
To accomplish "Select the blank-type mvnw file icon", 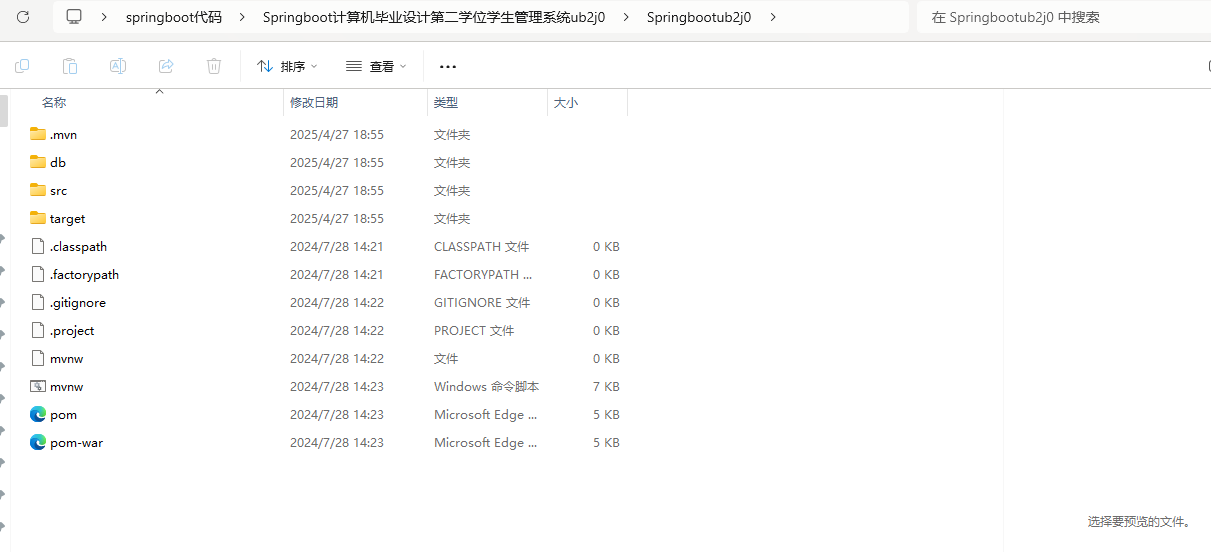I will pyautogui.click(x=38, y=358).
